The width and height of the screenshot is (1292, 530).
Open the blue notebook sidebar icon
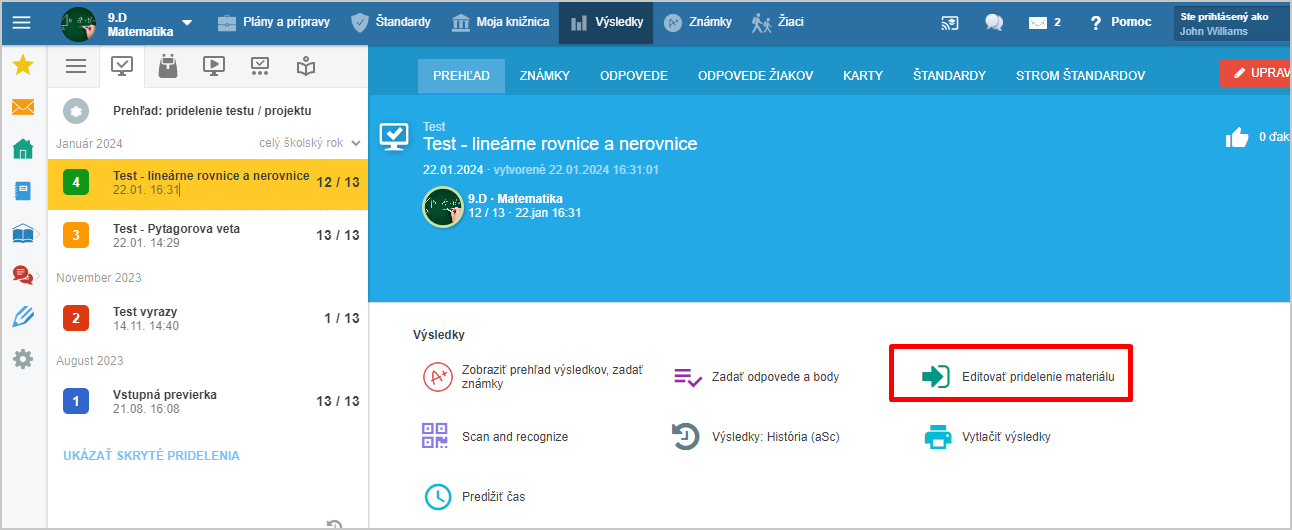tap(23, 191)
